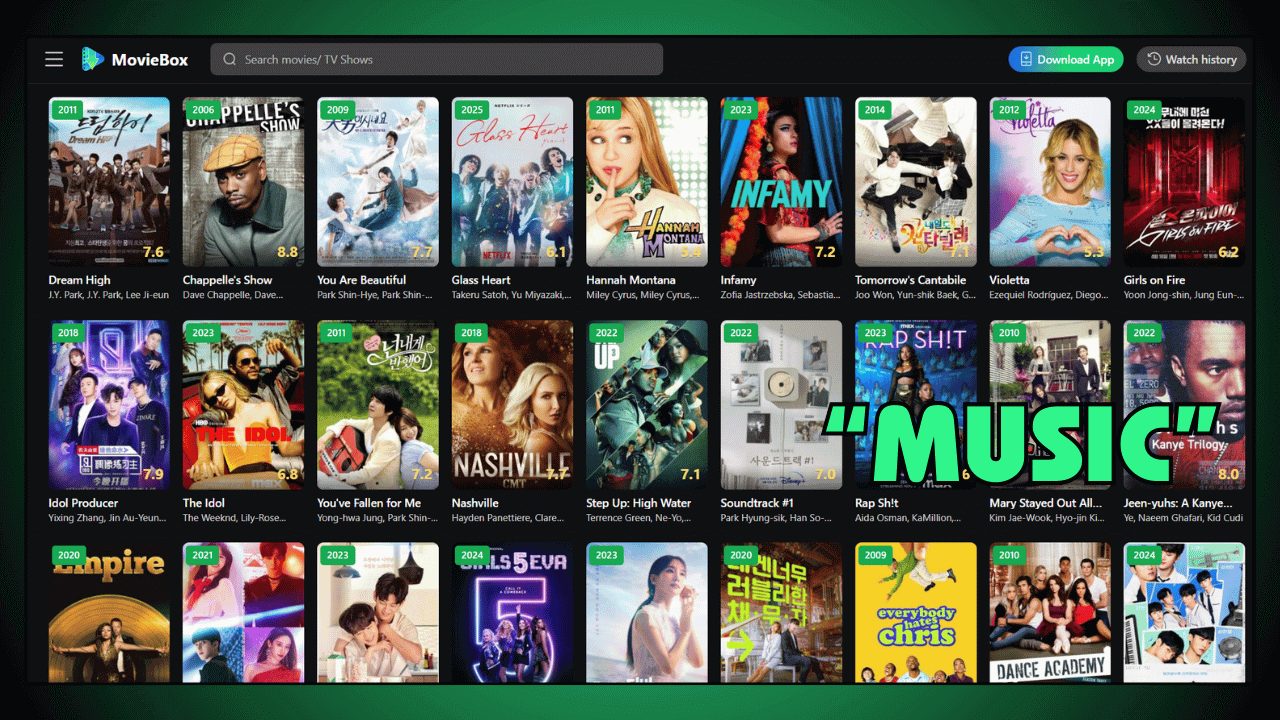Open Watch history
The image size is (1280, 720).
pos(1191,59)
